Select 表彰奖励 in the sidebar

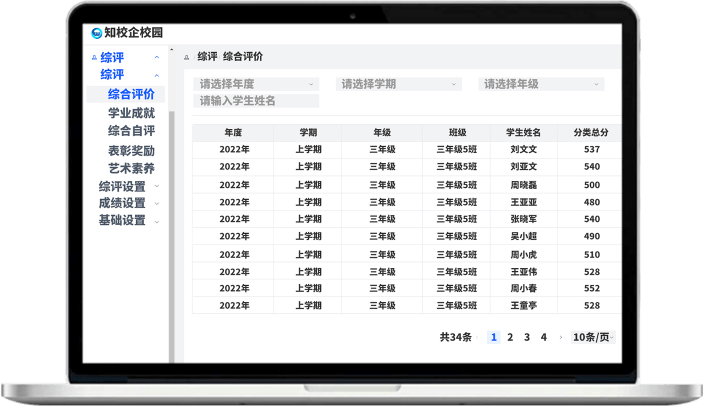pos(131,150)
